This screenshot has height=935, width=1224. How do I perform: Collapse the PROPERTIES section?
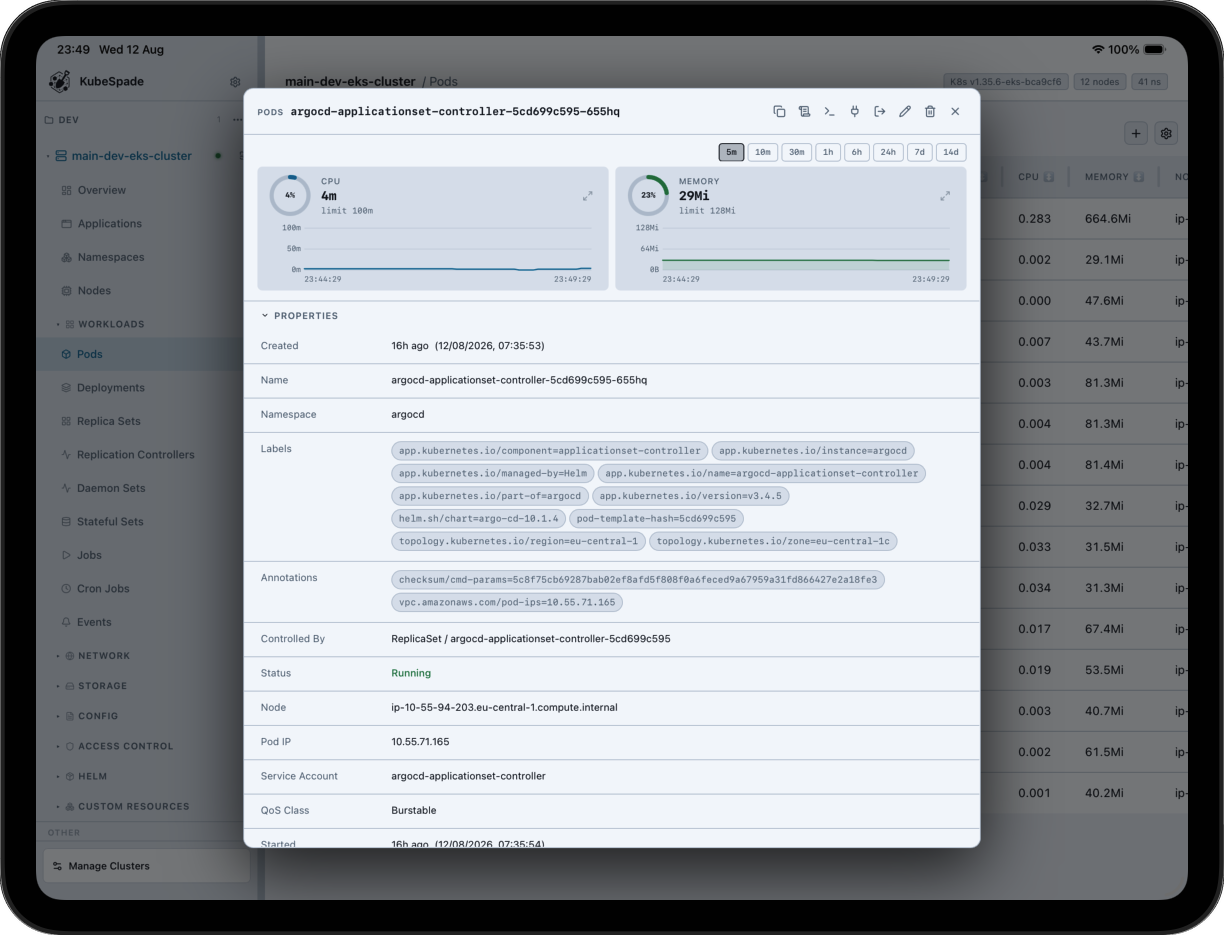pyautogui.click(x=300, y=316)
